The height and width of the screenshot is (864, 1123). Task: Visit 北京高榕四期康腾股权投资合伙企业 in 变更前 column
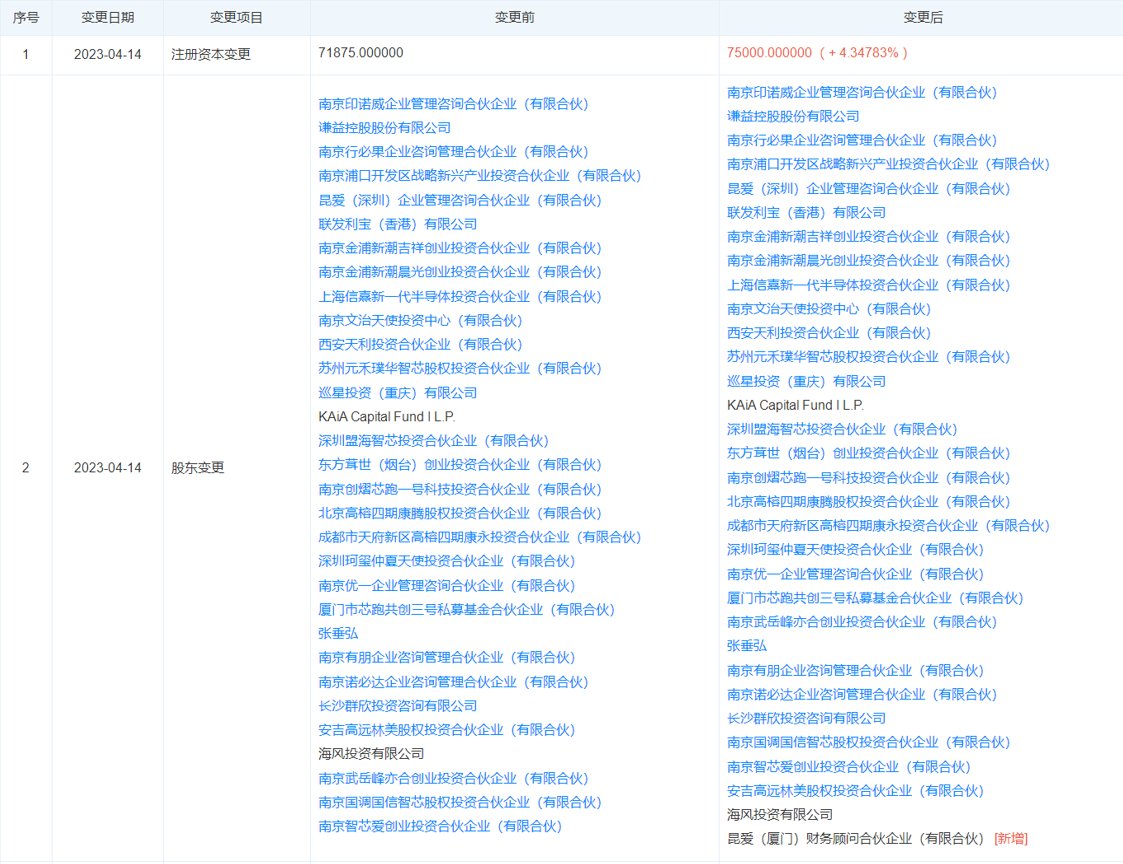tap(460, 513)
